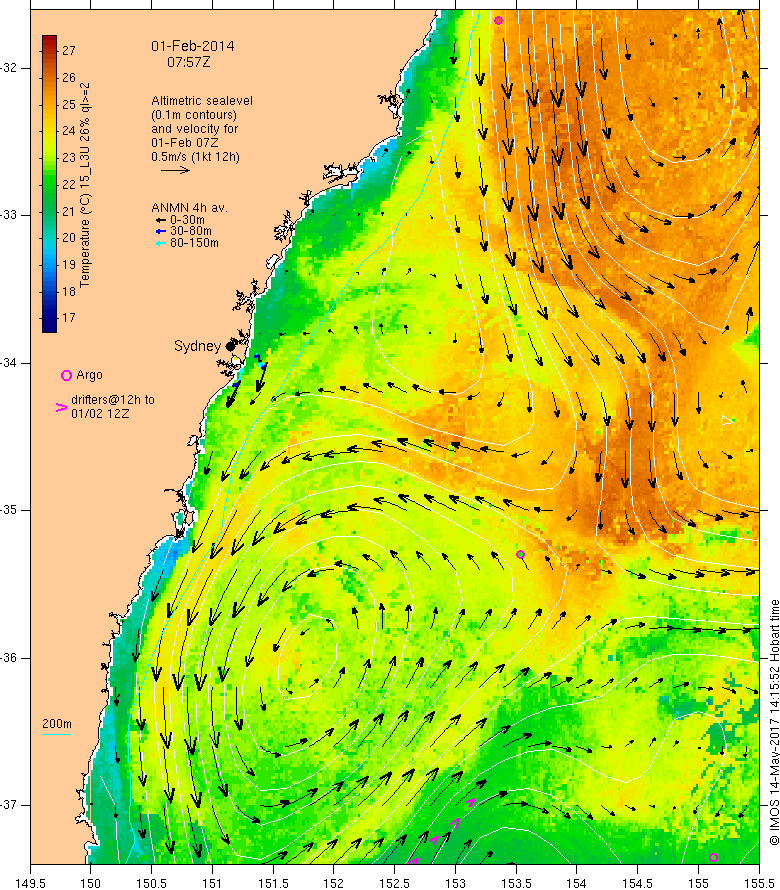This screenshot has width=780, height=890.
Task: Click the cyan 80-150m legend arrow
Action: point(161,243)
